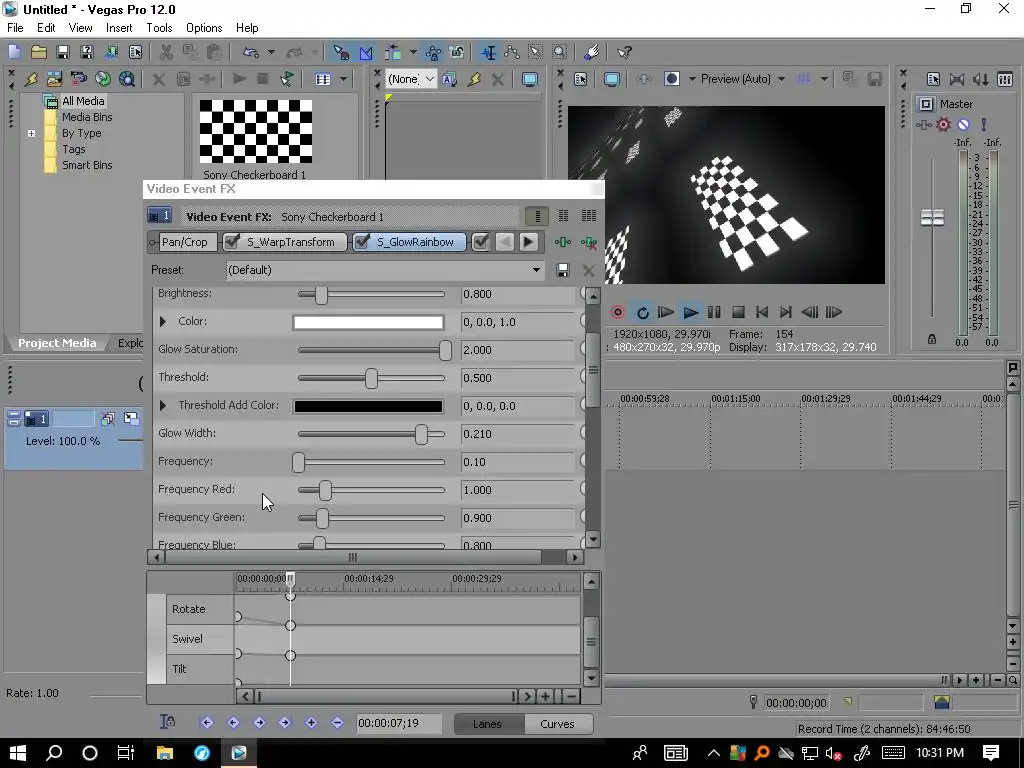
Task: Click Extract Audio from CD icon
Action: point(103,79)
